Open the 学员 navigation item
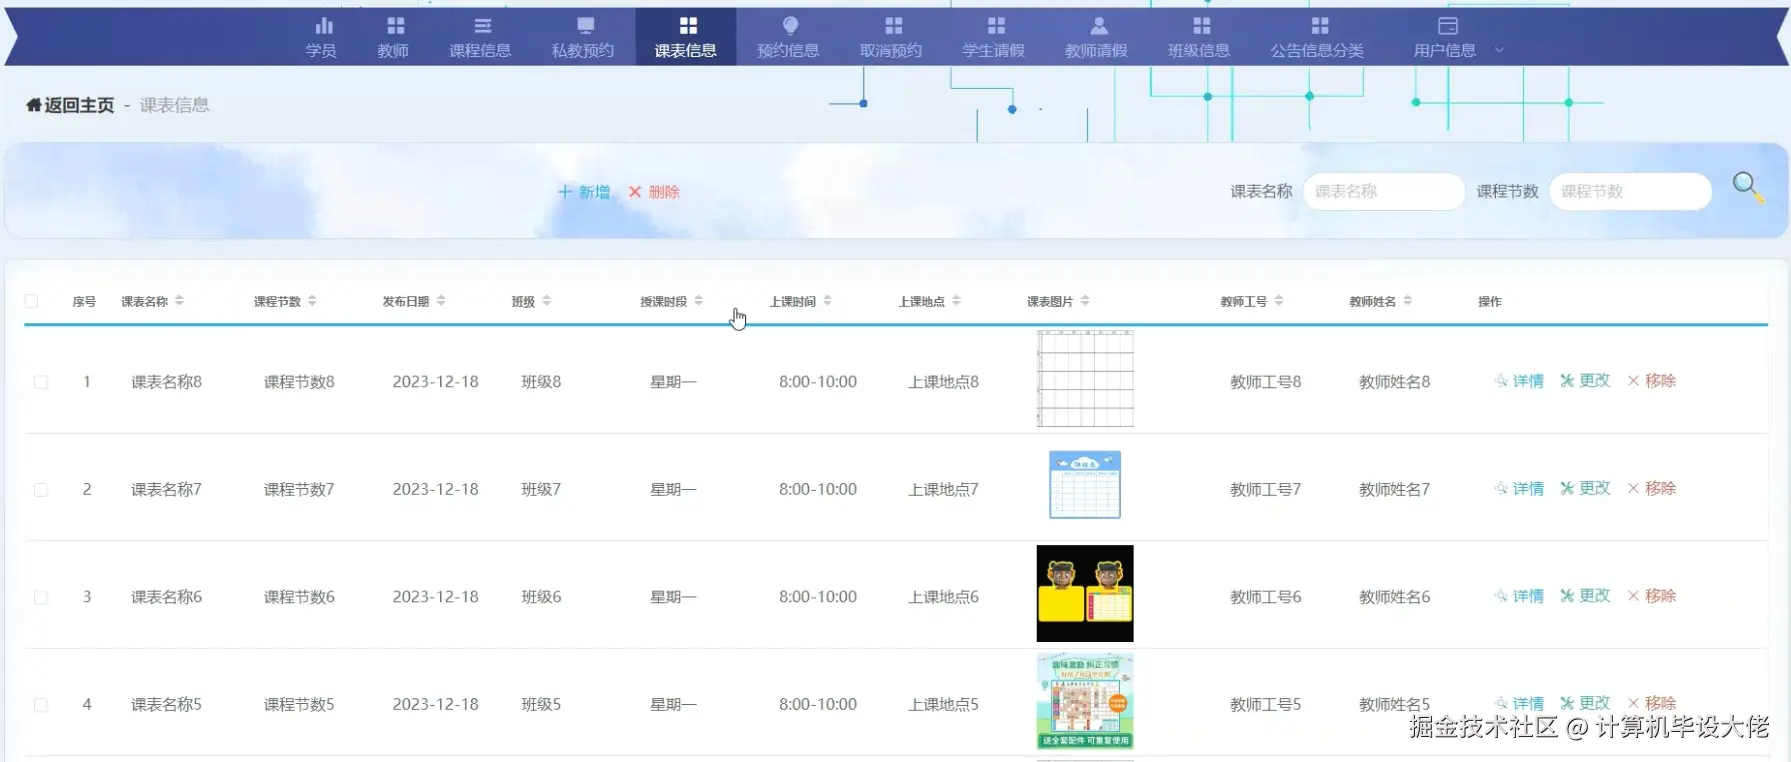 tap(321, 38)
